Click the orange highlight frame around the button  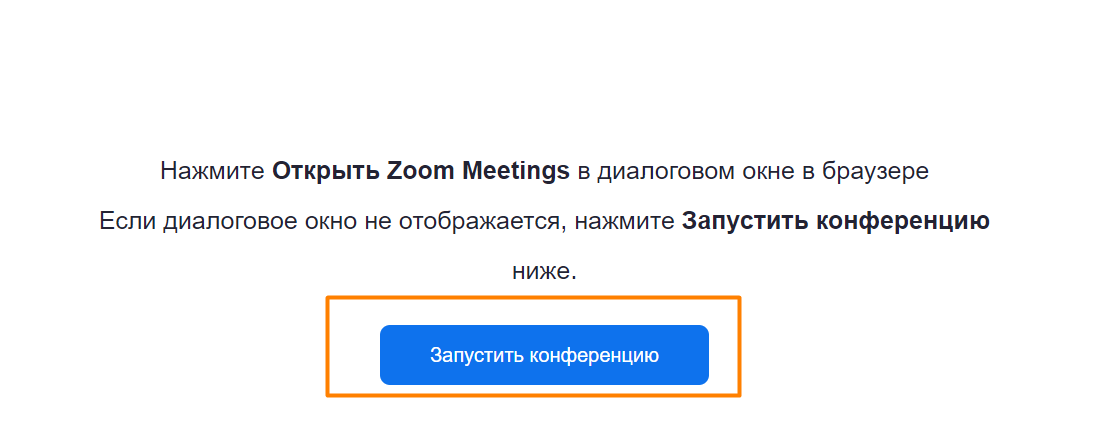738,345
